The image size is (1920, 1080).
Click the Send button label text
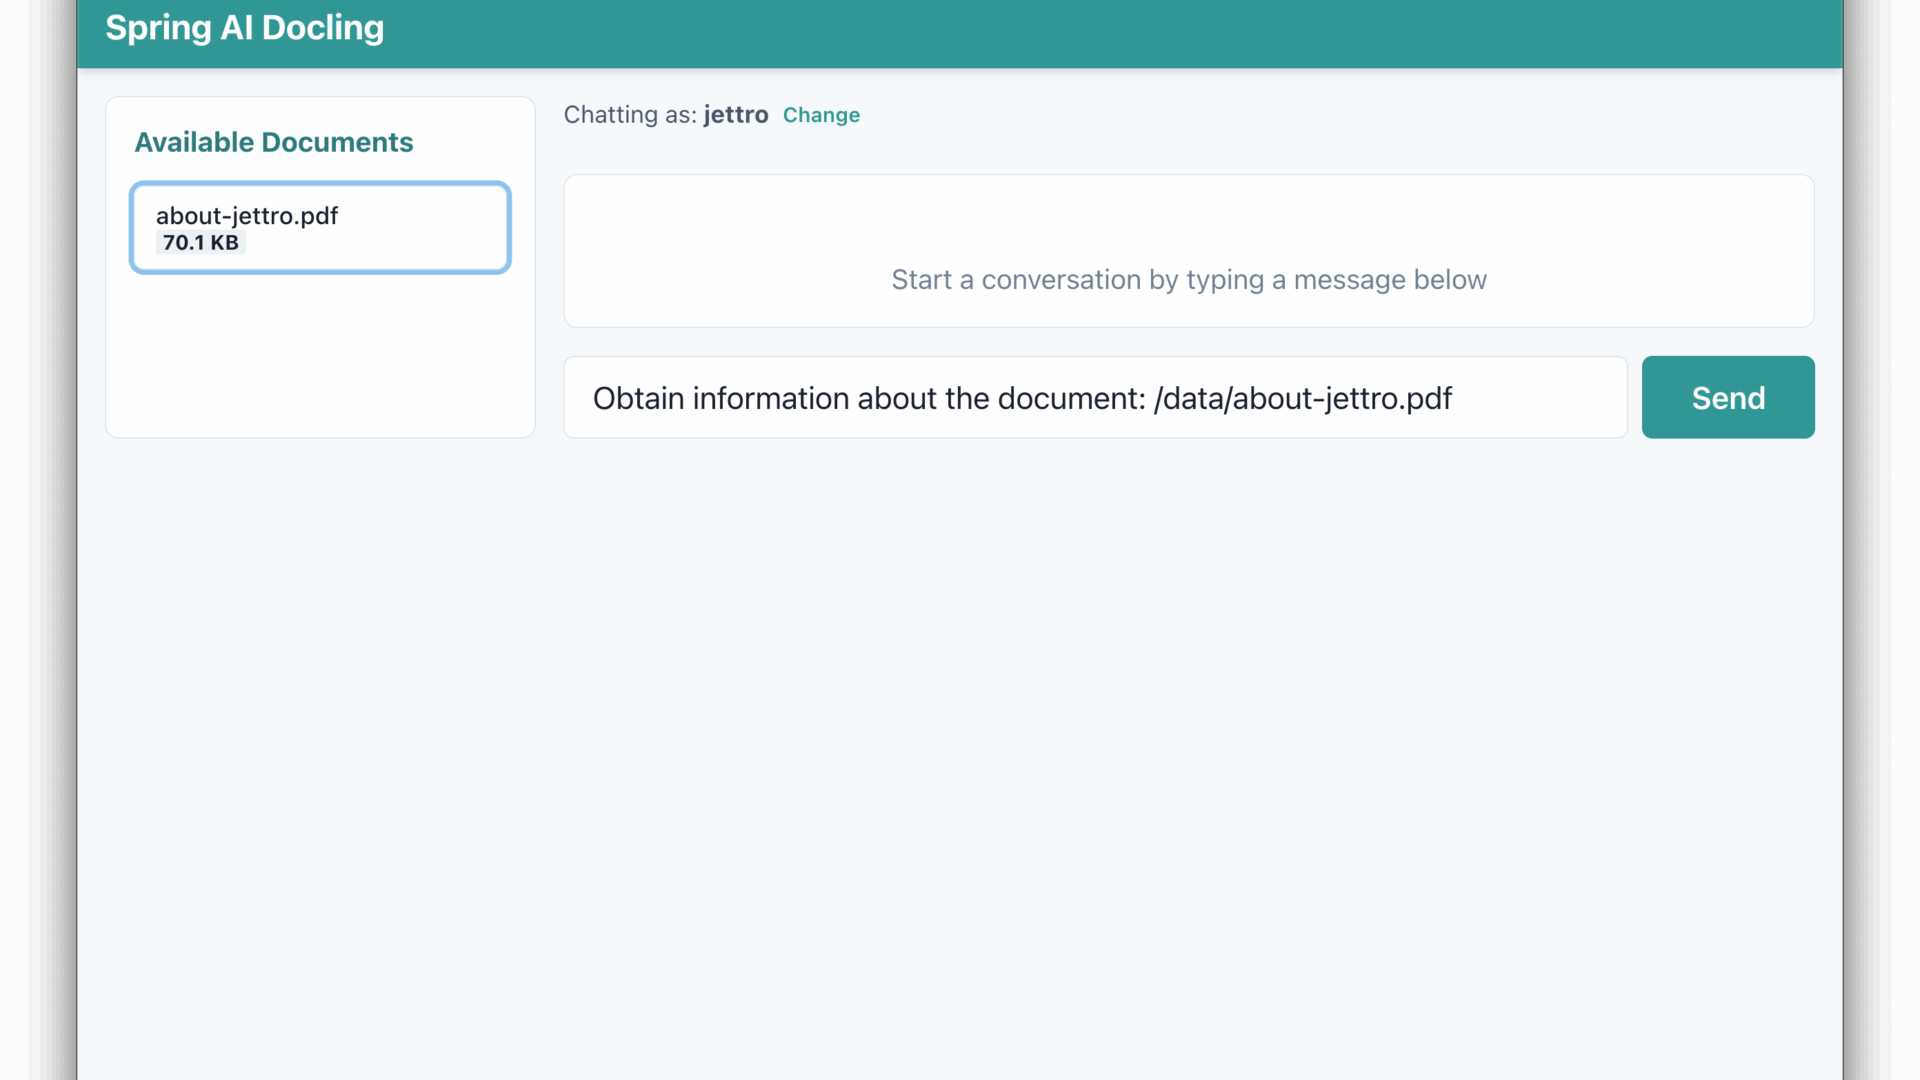point(1727,397)
